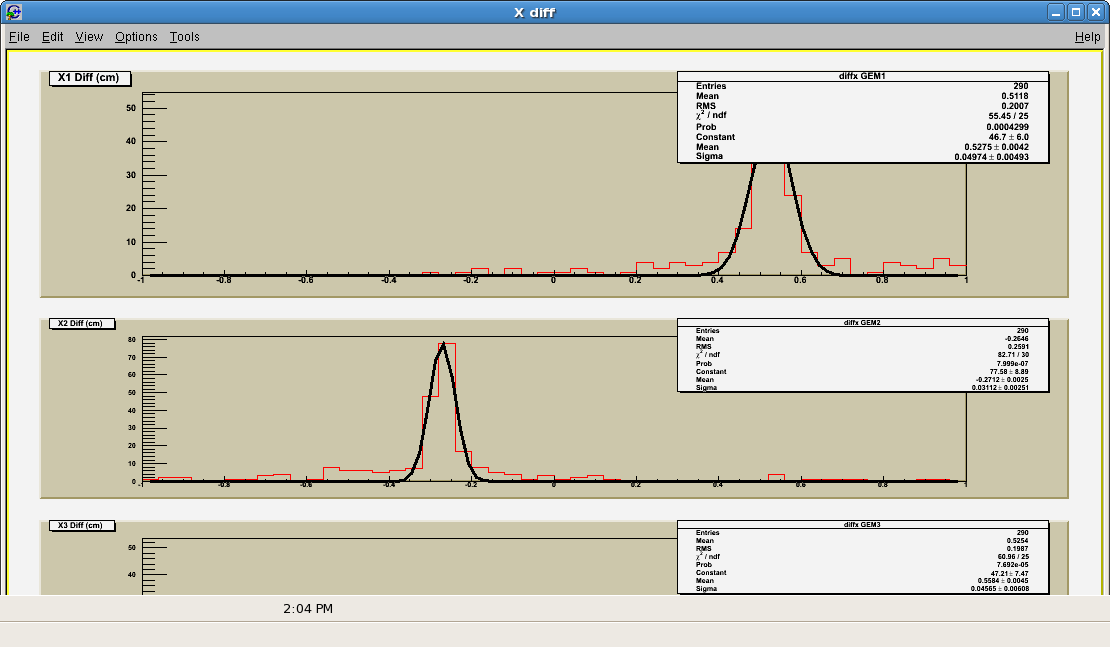Viewport: 1110px width, 647px height.
Task: Click the diffx GEM1 stats box title
Action: click(862, 76)
